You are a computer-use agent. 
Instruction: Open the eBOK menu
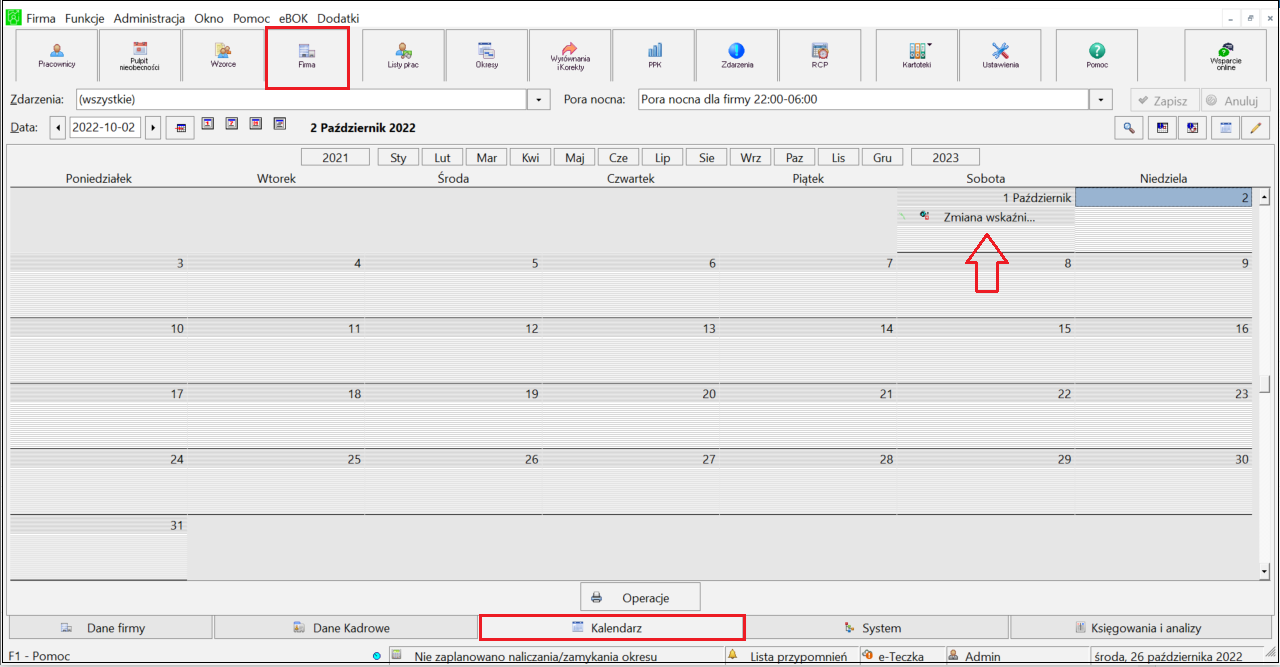pos(295,18)
